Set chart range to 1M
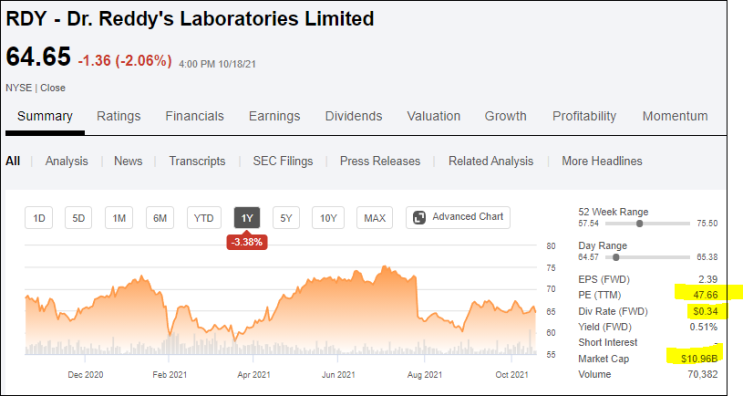The width and height of the screenshot is (743, 396). pyautogui.click(x=119, y=218)
